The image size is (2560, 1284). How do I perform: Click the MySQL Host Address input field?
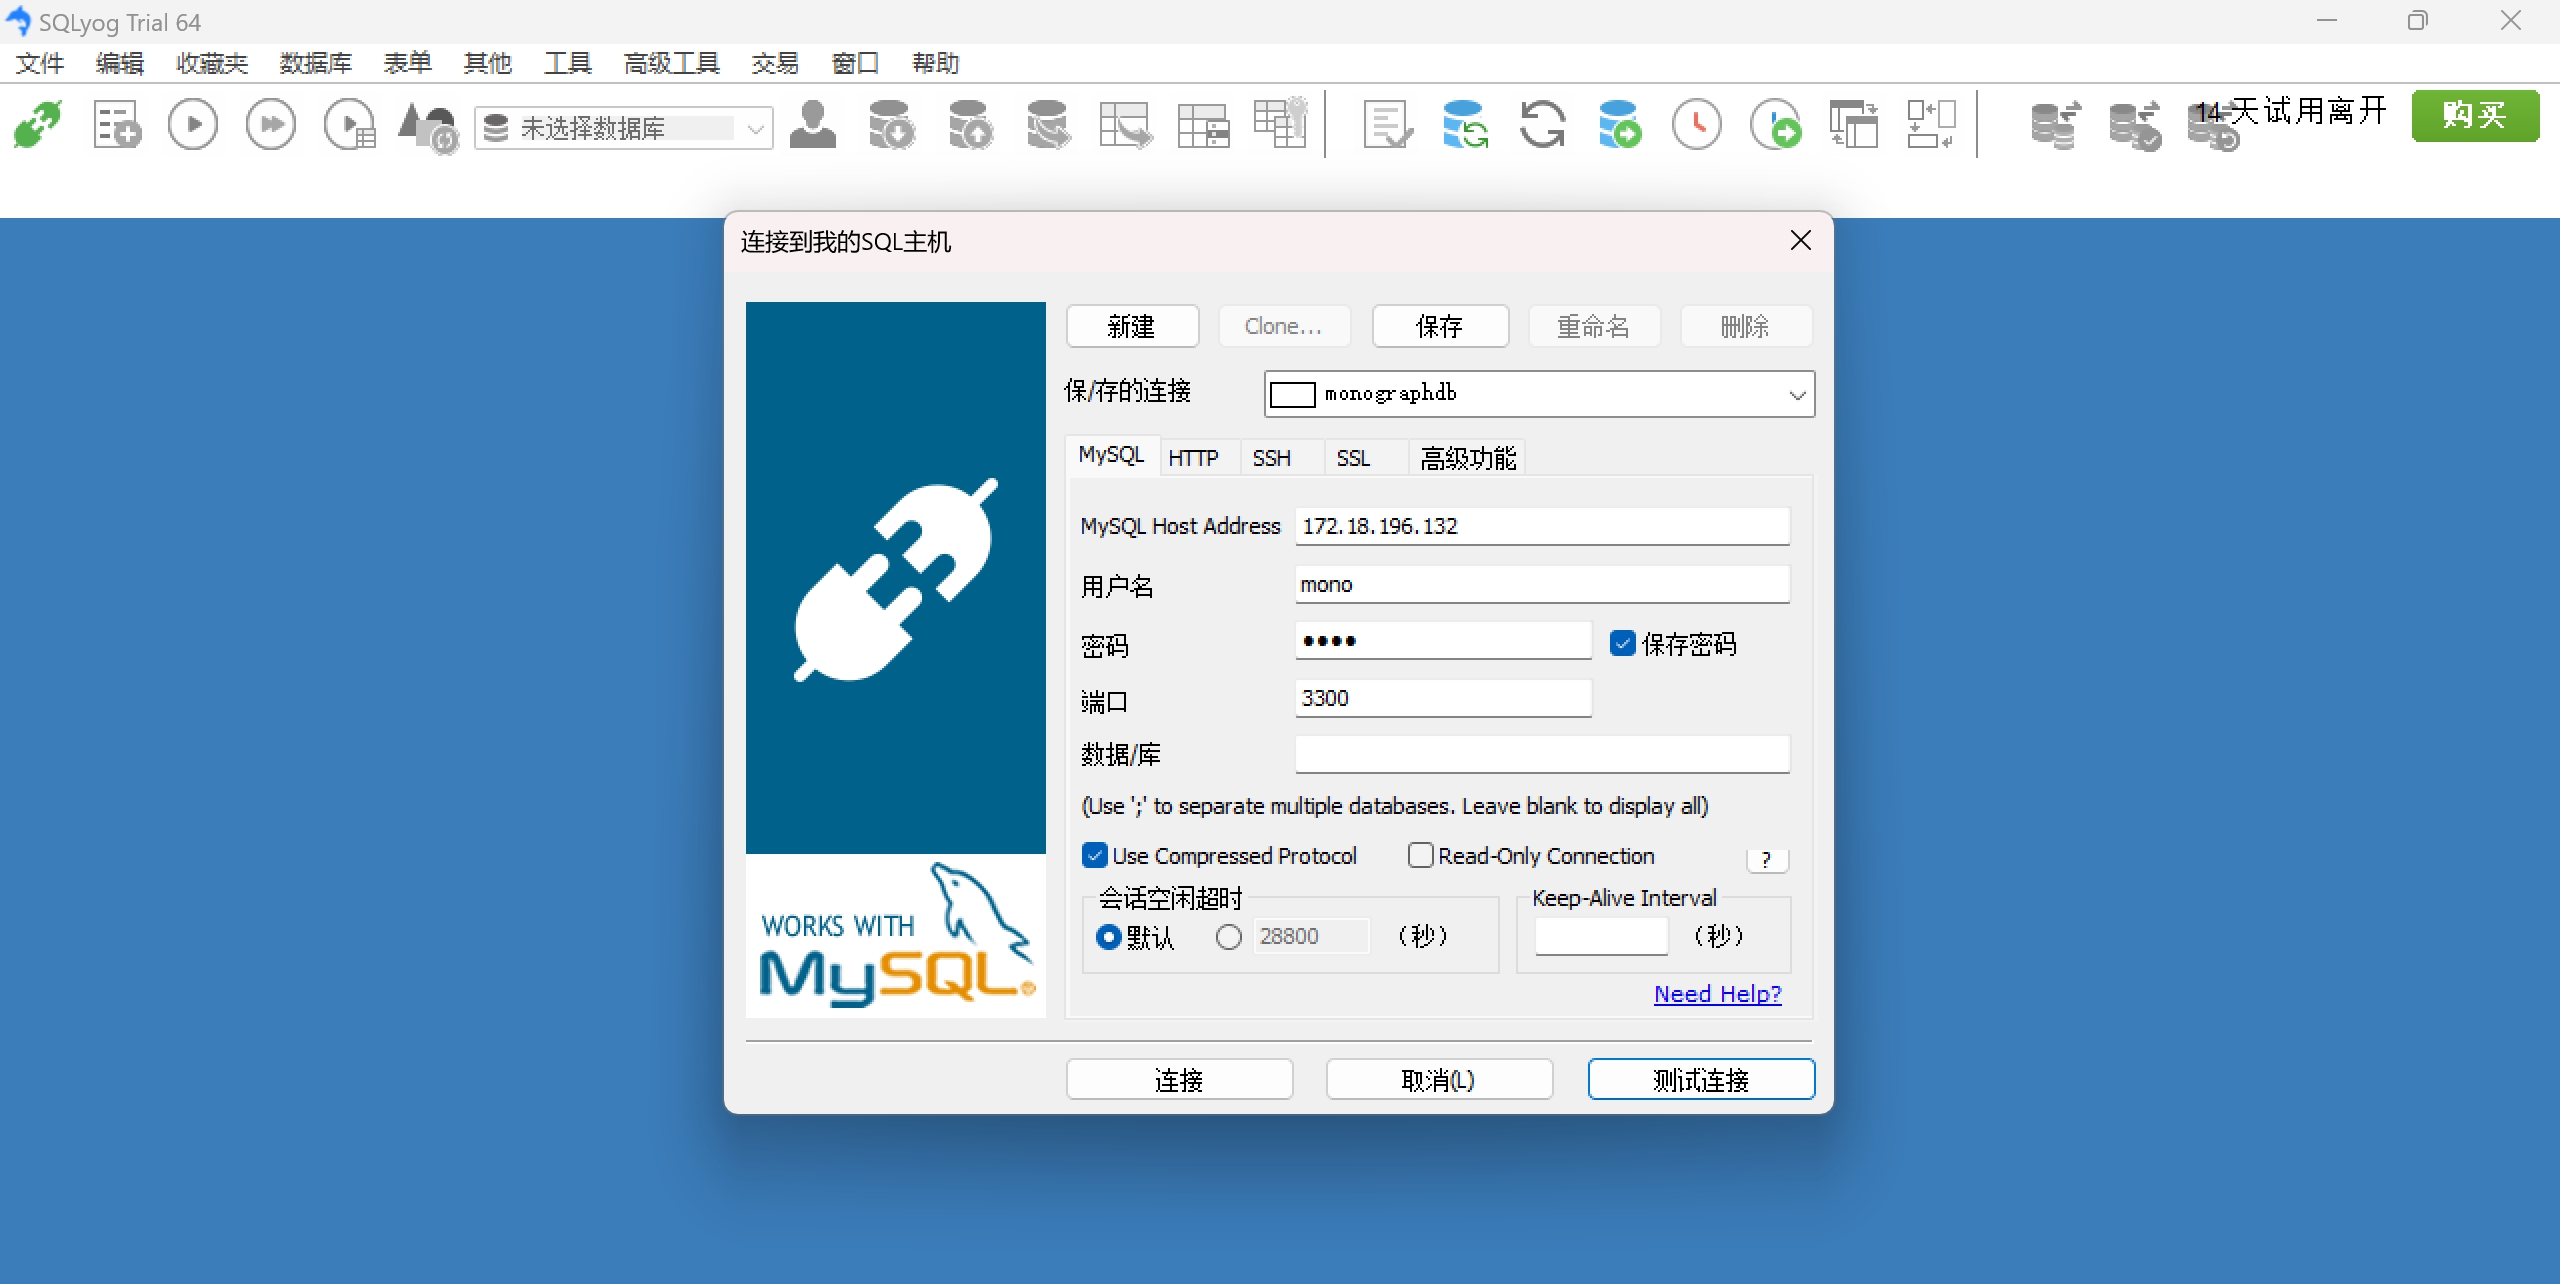pyautogui.click(x=1542, y=526)
